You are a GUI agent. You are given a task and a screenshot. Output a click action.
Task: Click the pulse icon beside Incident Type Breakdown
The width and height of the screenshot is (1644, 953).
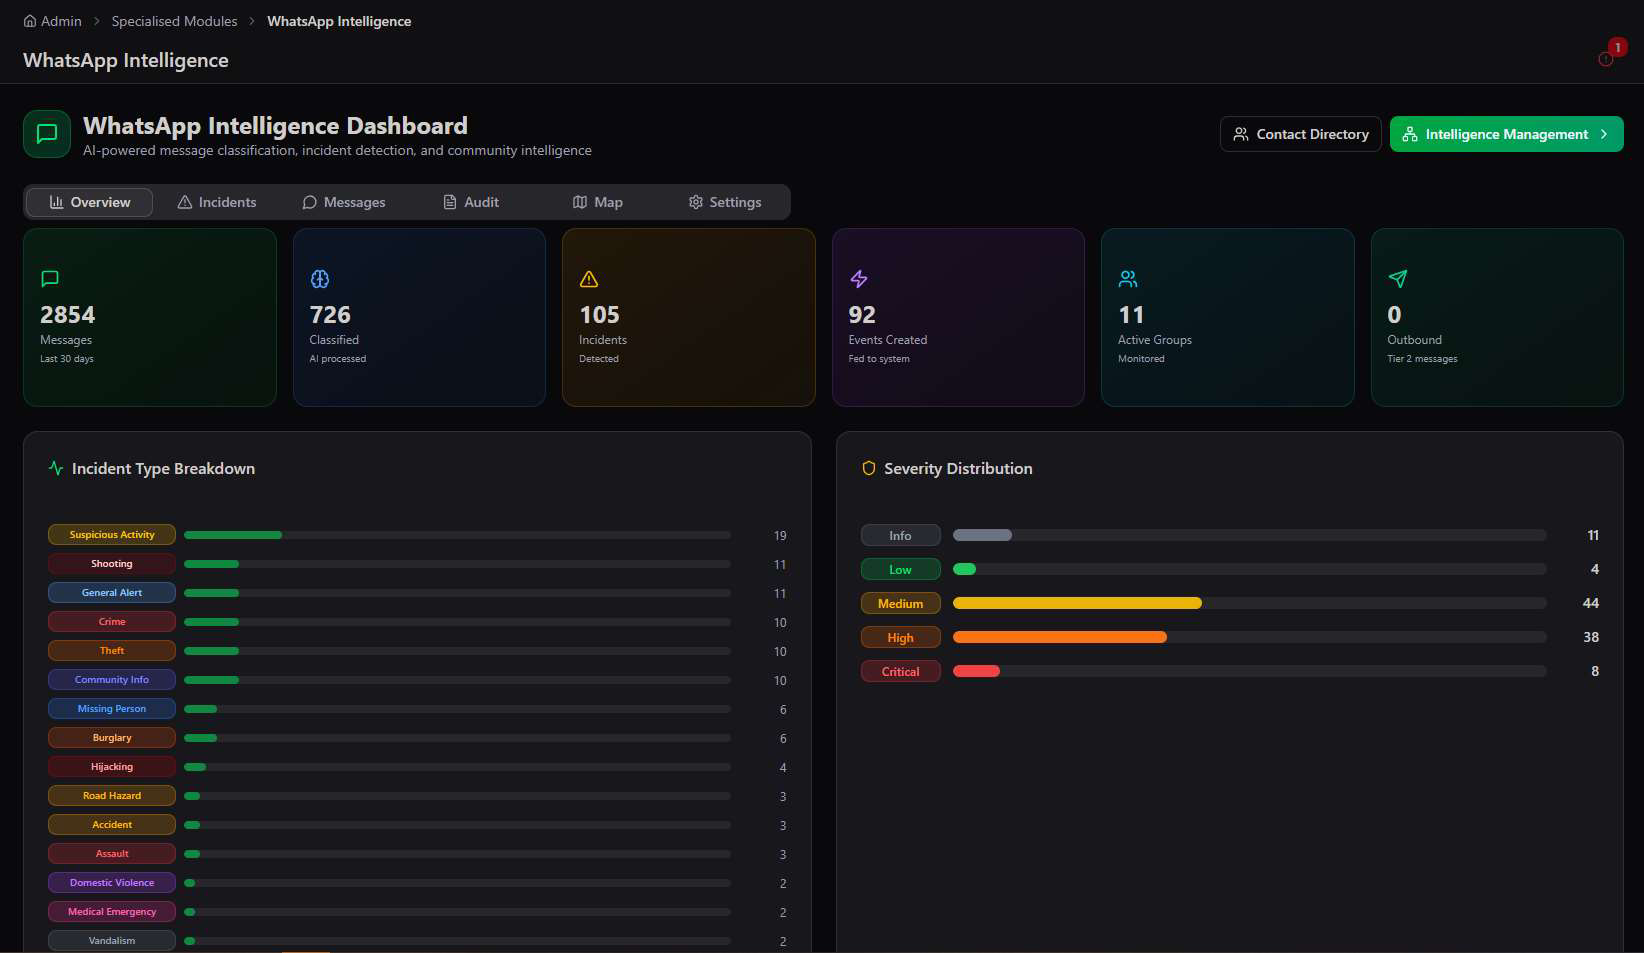pos(56,468)
